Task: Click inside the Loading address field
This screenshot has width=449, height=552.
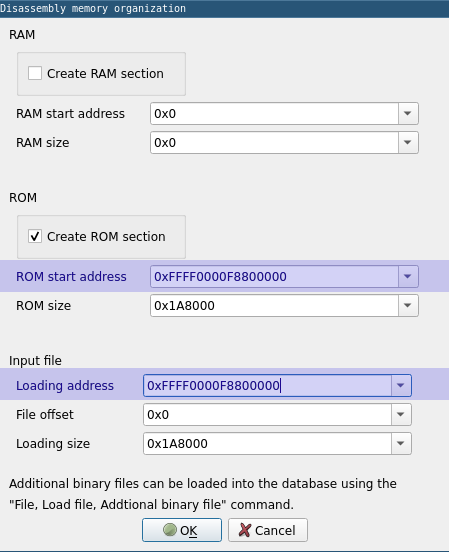Action: 267,385
